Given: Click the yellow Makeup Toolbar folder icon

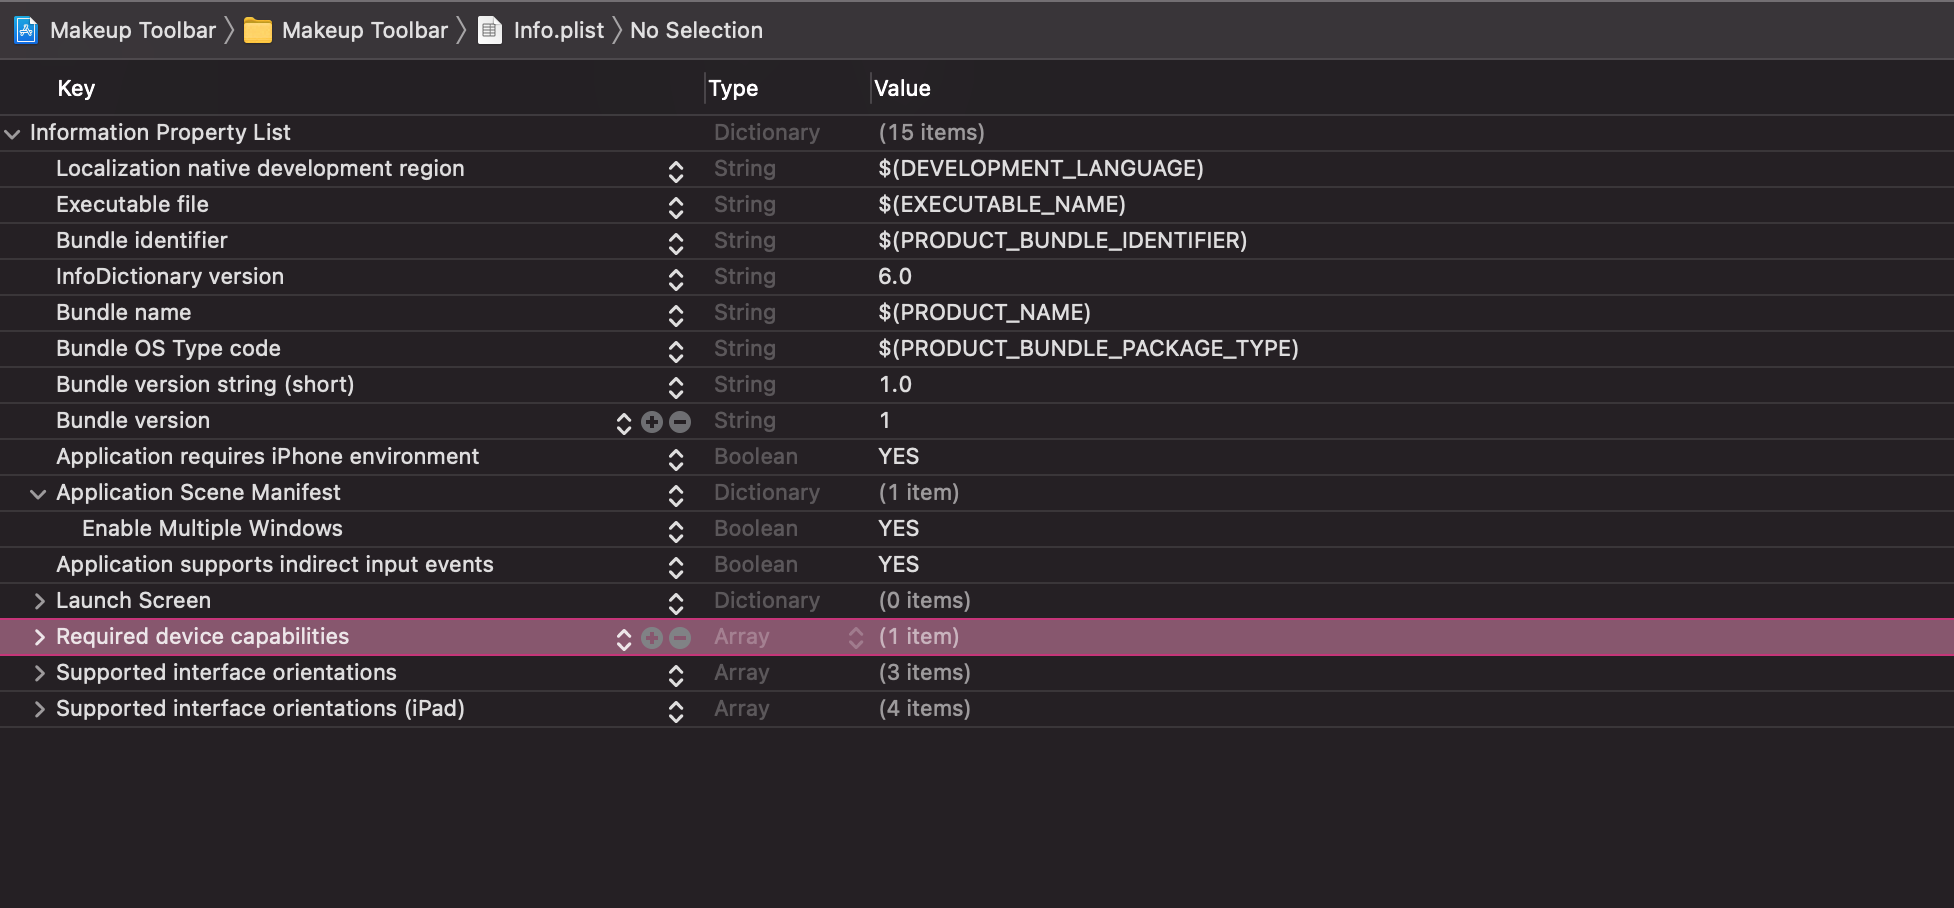Looking at the screenshot, I should (258, 31).
